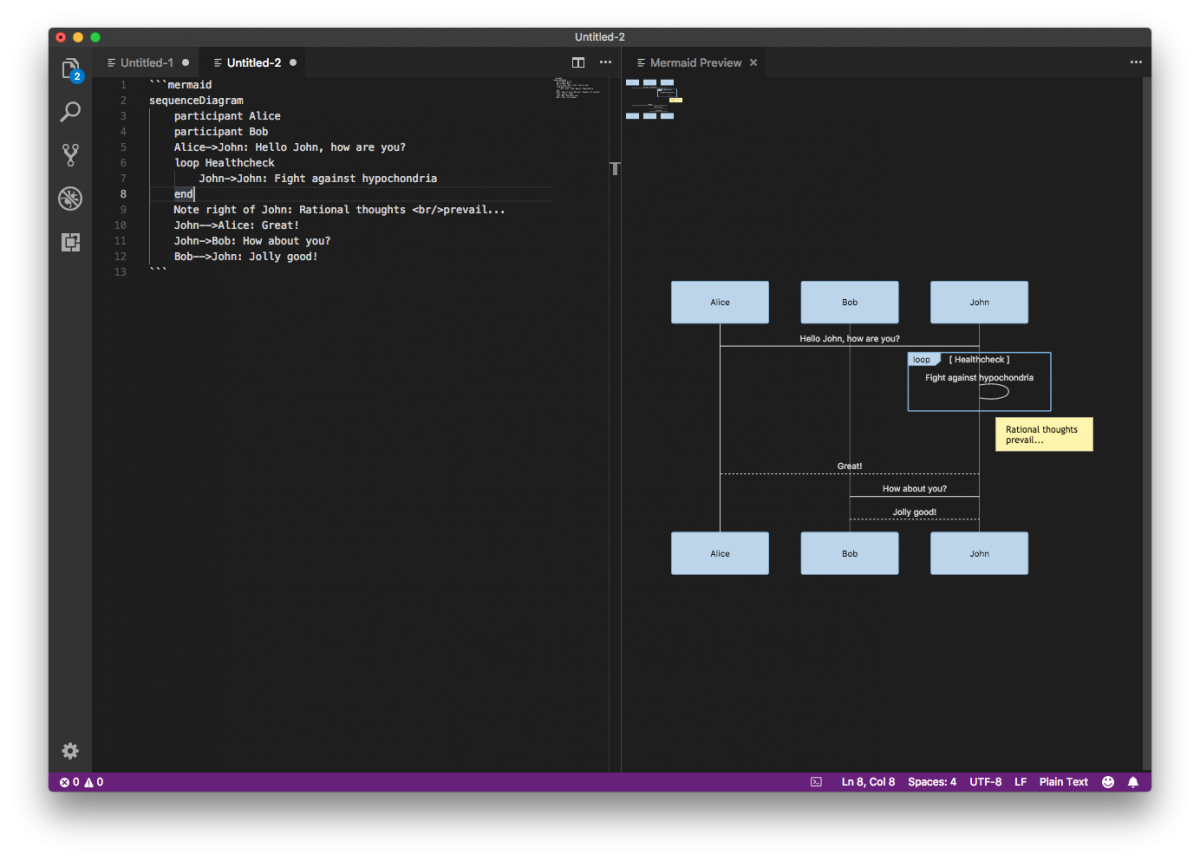Viewport: 1200px width, 861px height.
Task: Click the errors and warnings count
Action: [81, 782]
